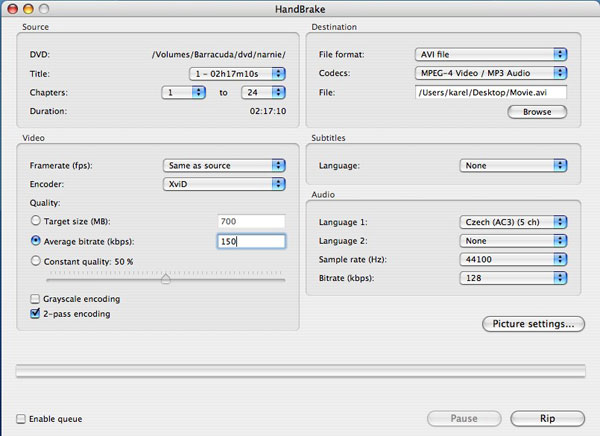The image size is (600, 436).
Task: Select the Constant quality radio button
Action: [x=36, y=261]
